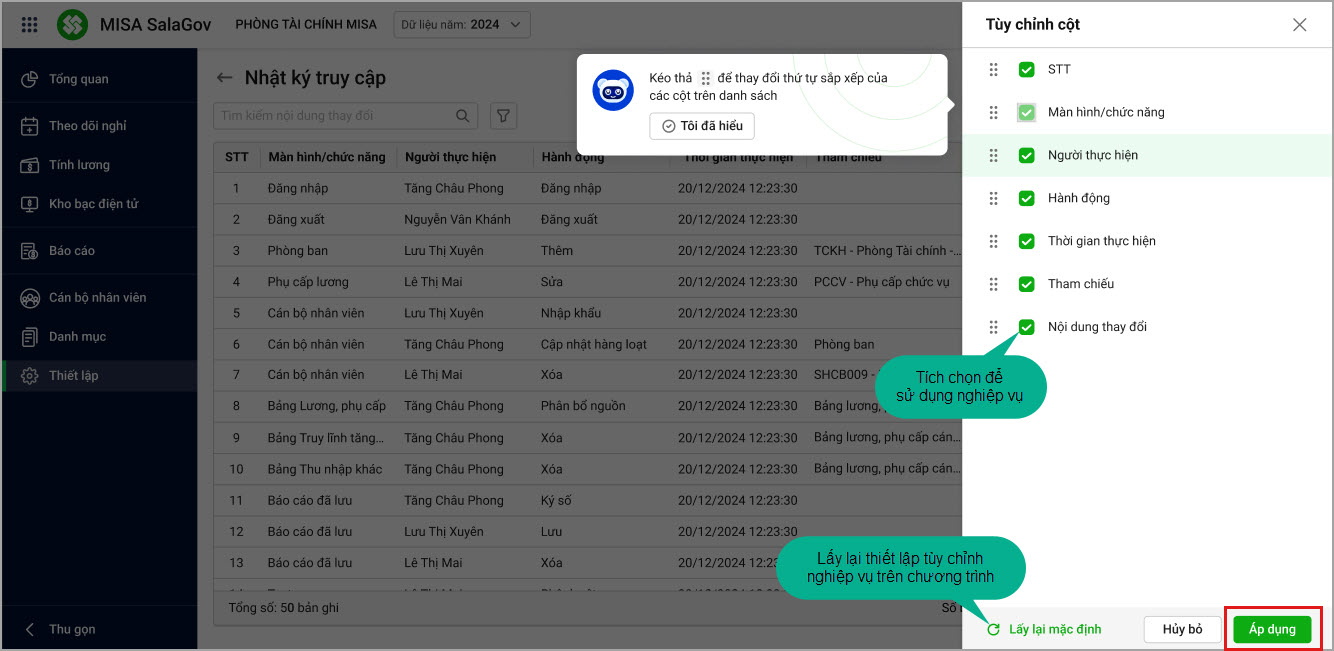Click drag handle beside Hành động
The height and width of the screenshot is (651, 1334).
993,199
